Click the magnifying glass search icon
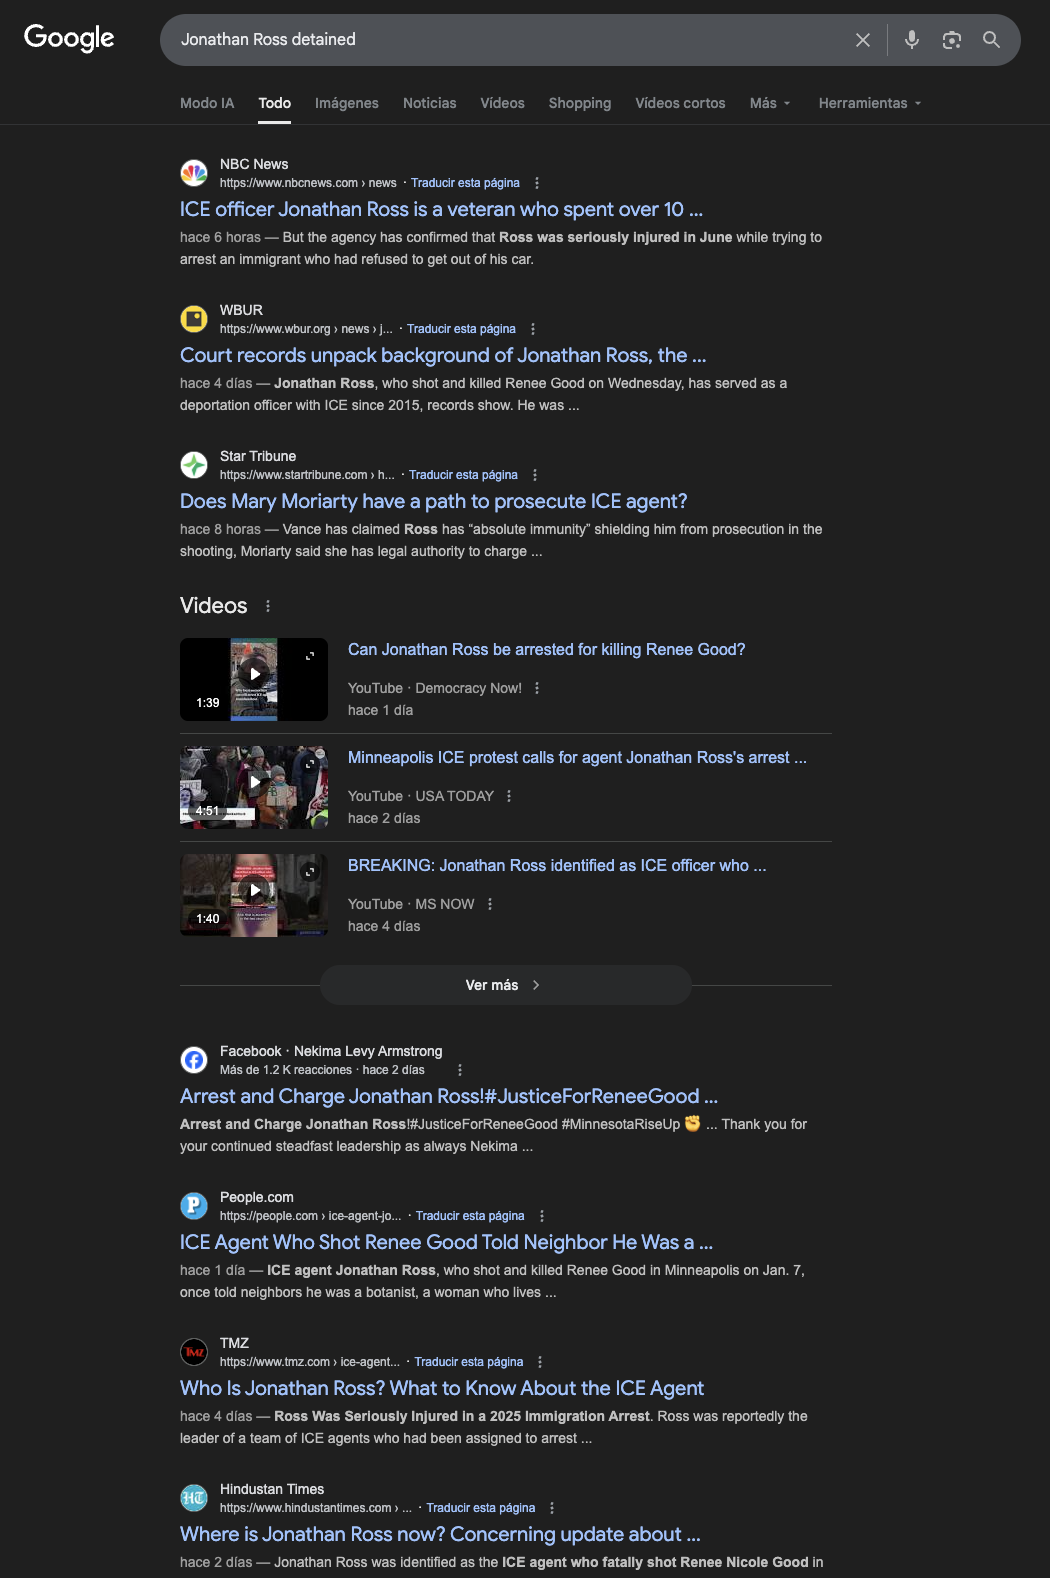The image size is (1050, 1578). 991,40
